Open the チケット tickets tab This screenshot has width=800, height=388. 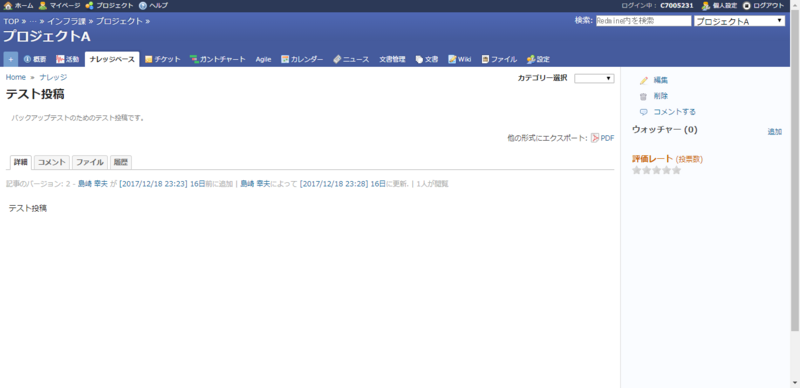(162, 59)
